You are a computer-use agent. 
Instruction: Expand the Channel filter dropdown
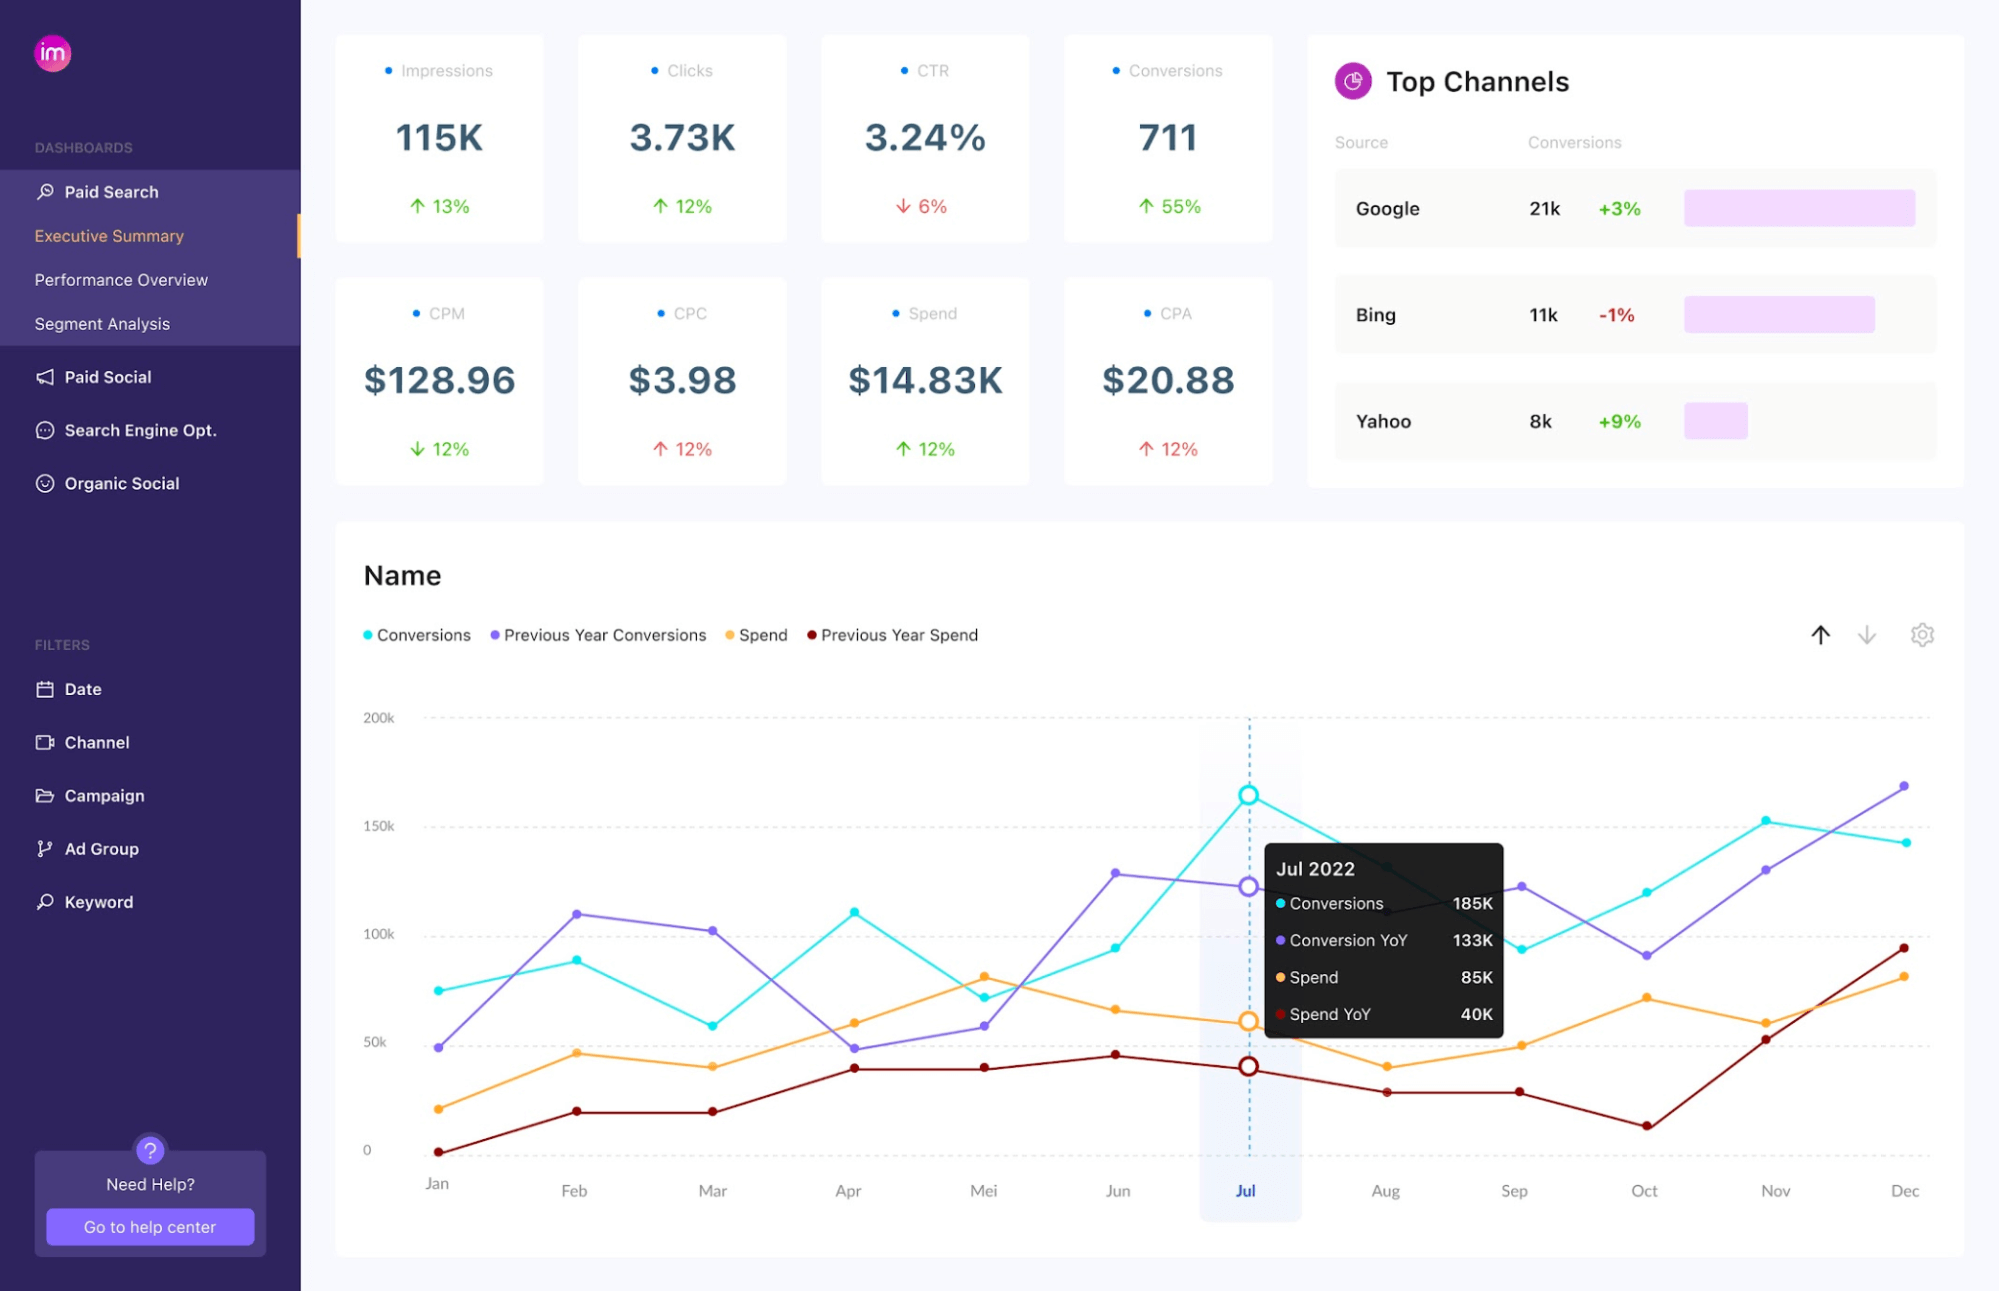(x=96, y=740)
